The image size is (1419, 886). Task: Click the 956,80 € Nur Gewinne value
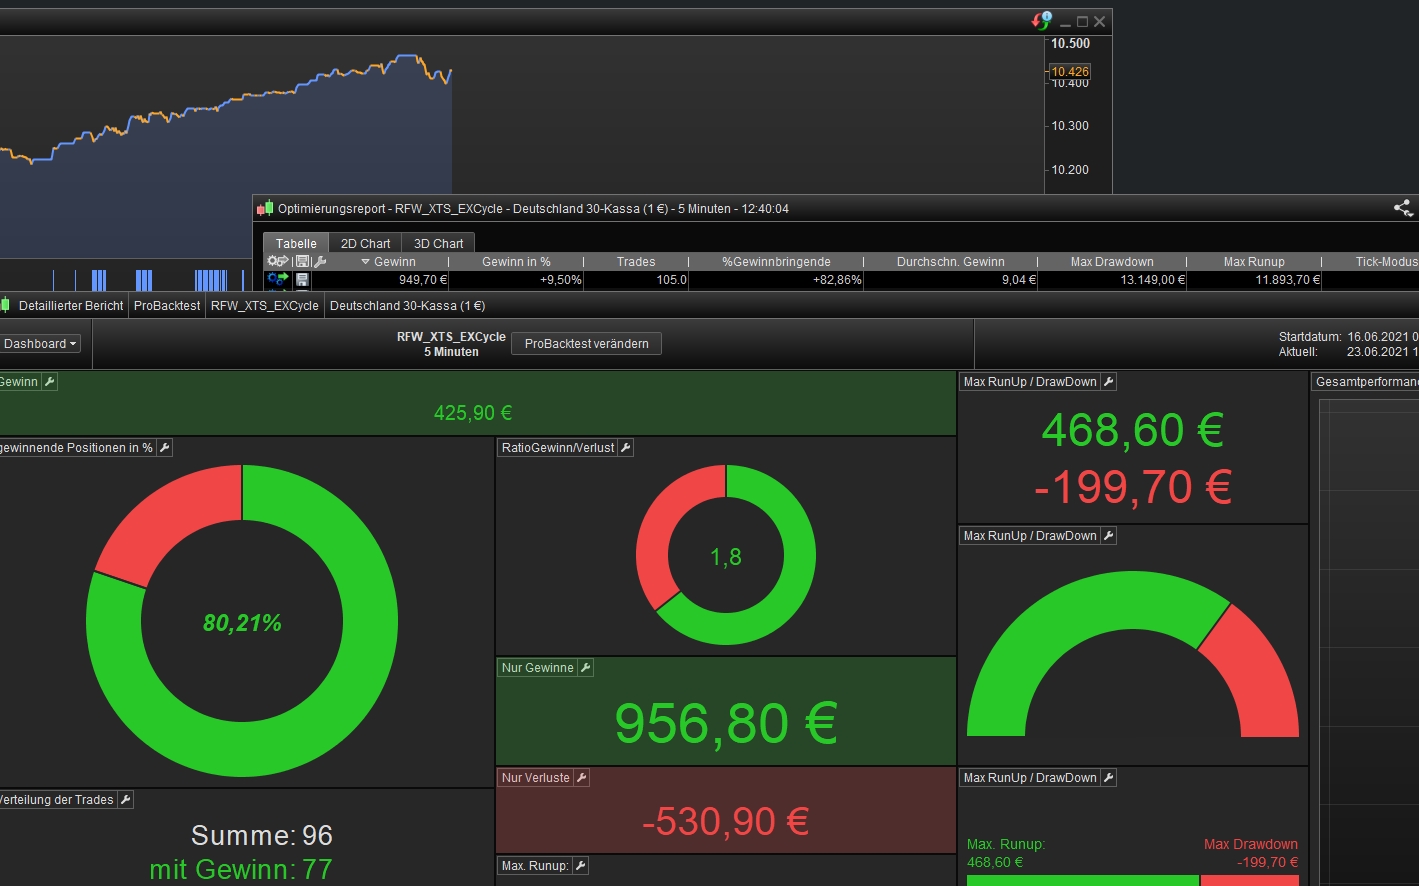[x=726, y=723]
